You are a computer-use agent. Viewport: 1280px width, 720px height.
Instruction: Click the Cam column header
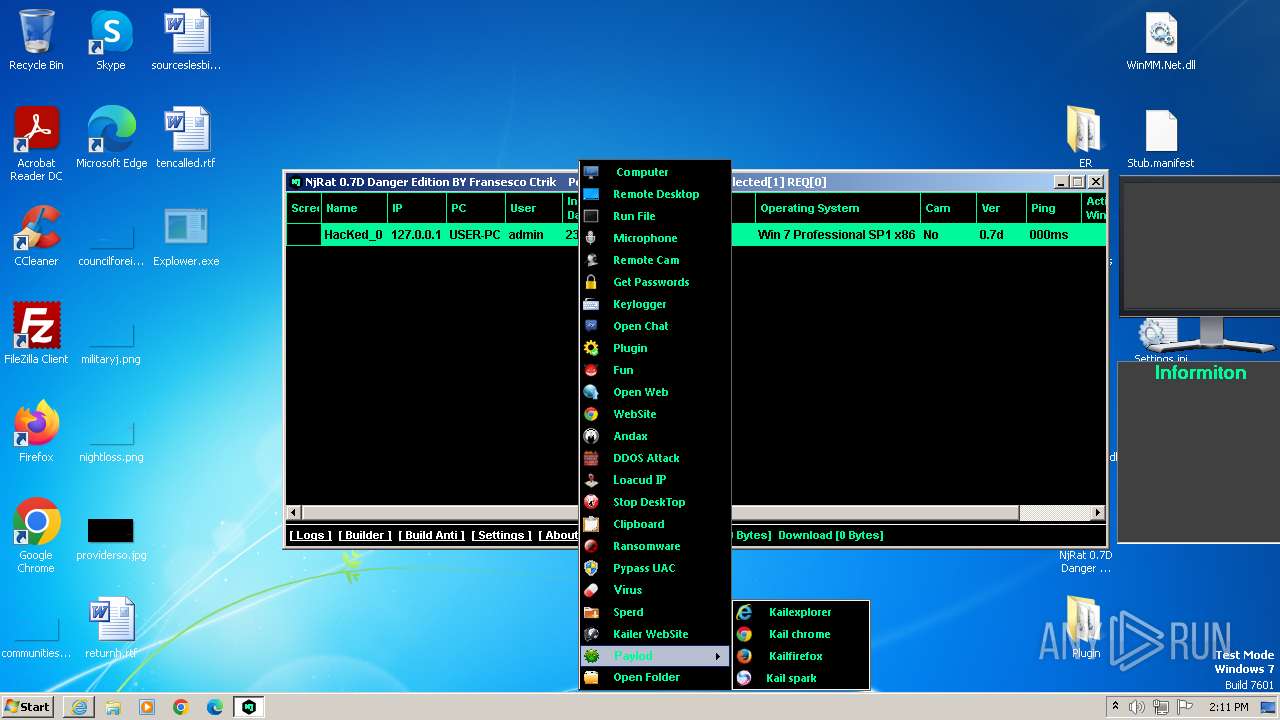(x=948, y=208)
